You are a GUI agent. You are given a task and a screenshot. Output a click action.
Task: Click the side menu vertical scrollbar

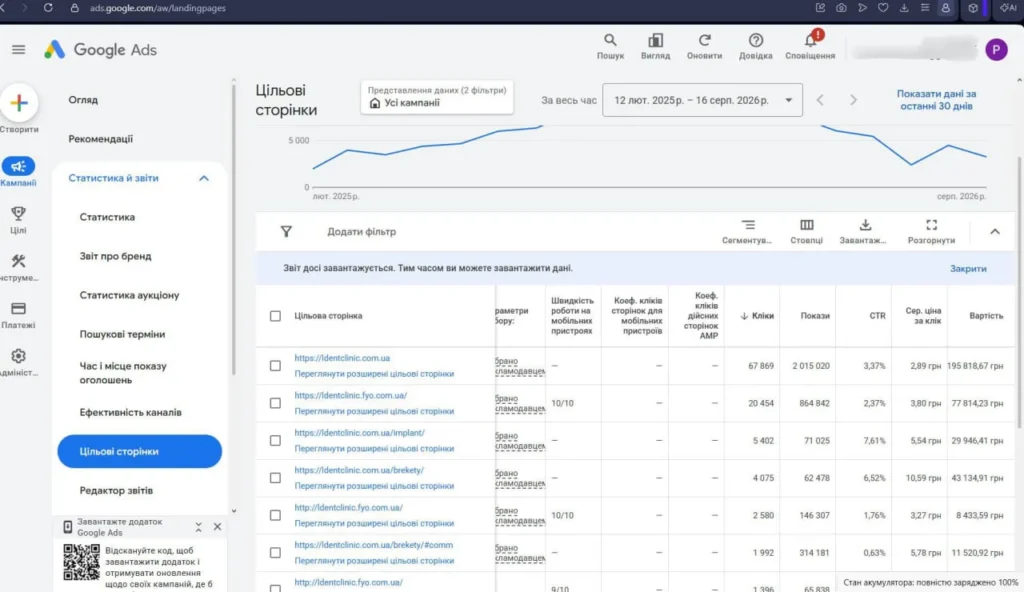click(234, 229)
